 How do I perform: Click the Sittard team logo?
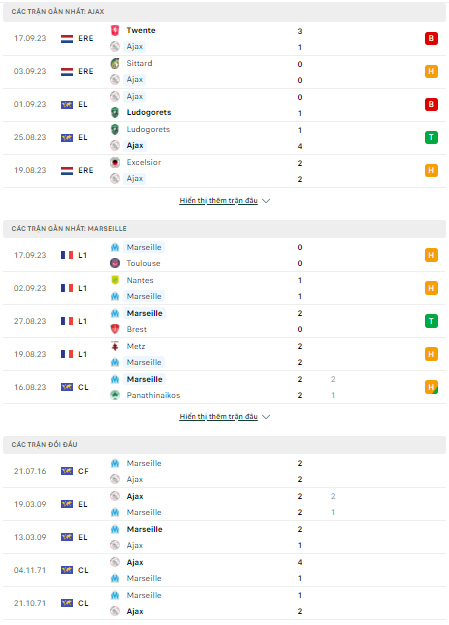(x=115, y=63)
